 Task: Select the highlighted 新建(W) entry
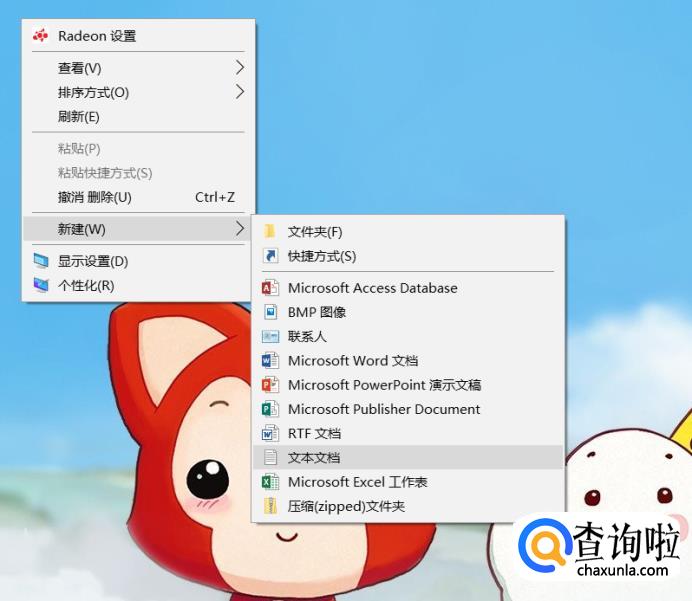[x=138, y=229]
